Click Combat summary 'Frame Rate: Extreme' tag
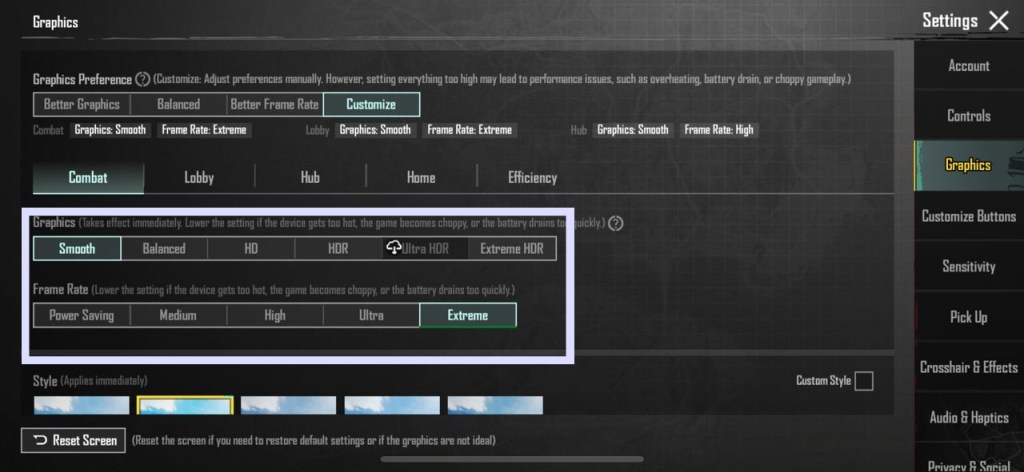This screenshot has height=472, width=1024. (204, 130)
